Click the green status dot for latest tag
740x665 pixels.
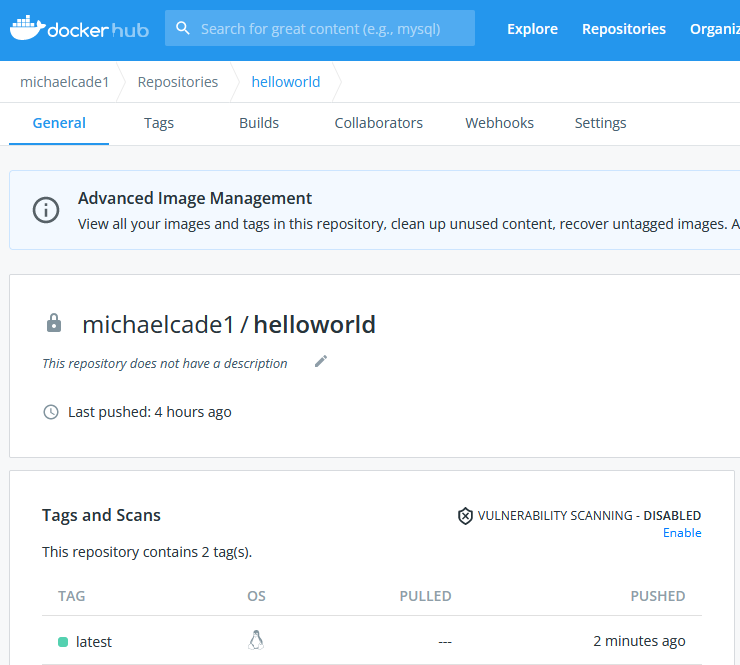63,642
